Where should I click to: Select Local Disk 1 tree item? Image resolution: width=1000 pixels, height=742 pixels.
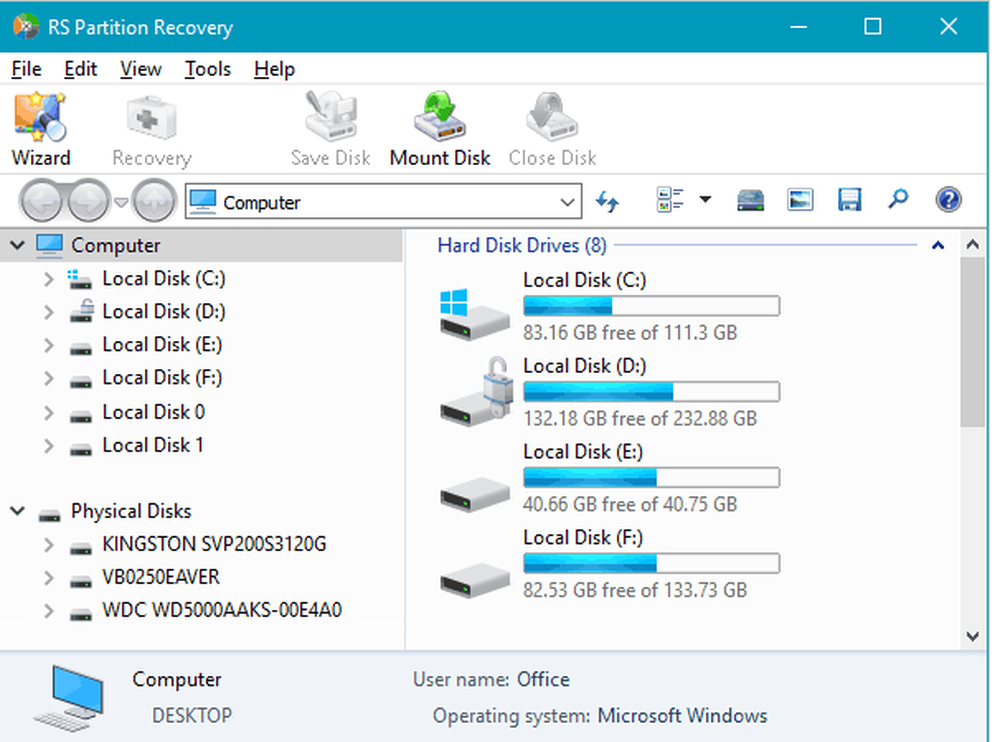(153, 445)
